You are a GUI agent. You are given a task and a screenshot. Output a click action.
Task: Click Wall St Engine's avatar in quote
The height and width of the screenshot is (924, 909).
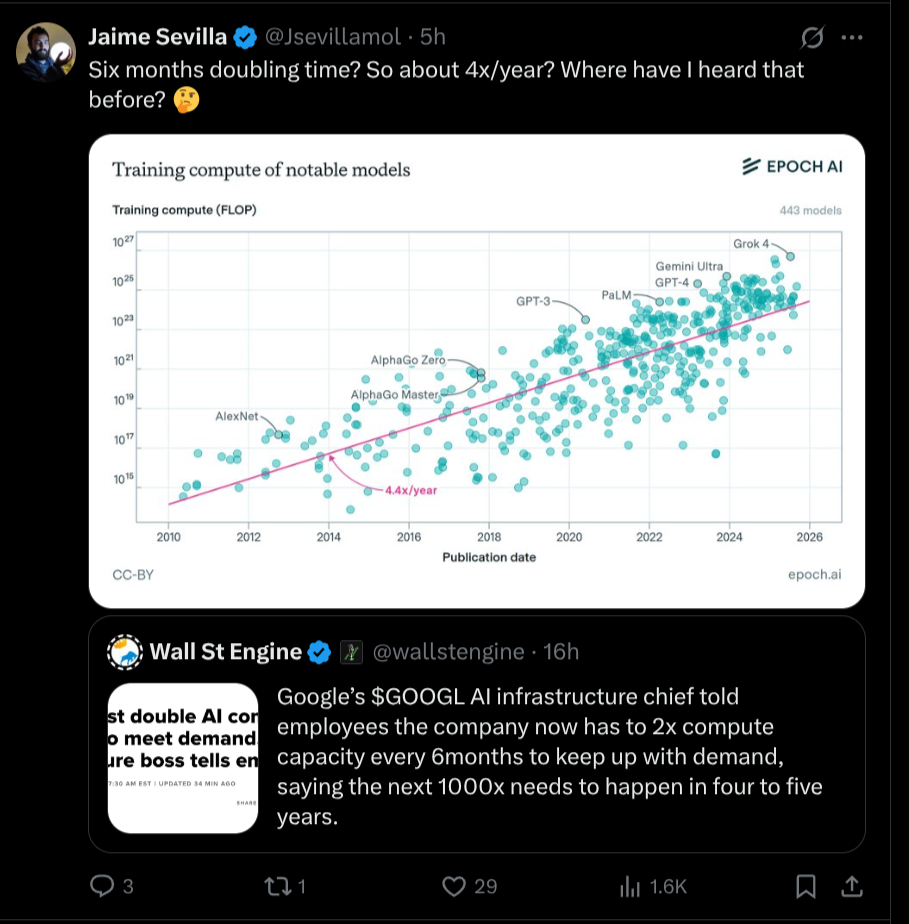click(126, 652)
